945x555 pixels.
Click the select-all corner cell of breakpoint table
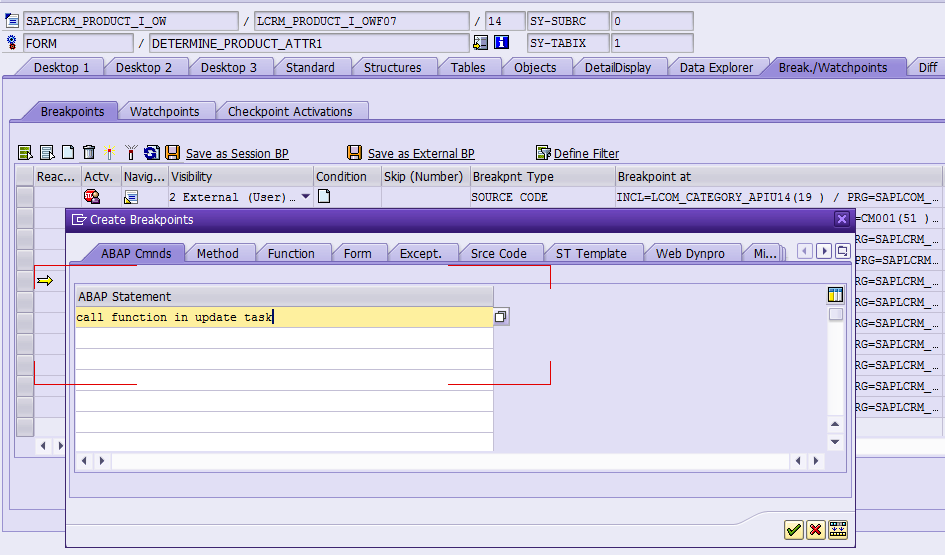25,176
